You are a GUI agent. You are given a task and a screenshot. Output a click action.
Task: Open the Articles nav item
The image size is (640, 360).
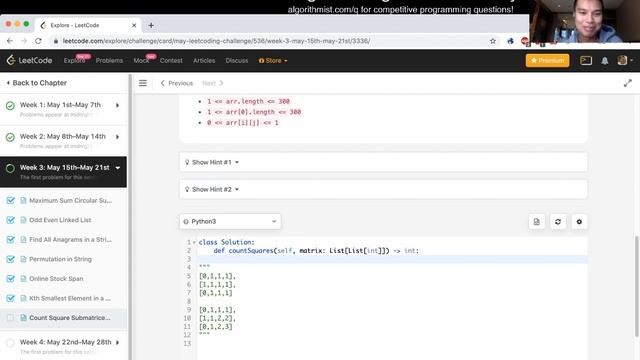(204, 60)
